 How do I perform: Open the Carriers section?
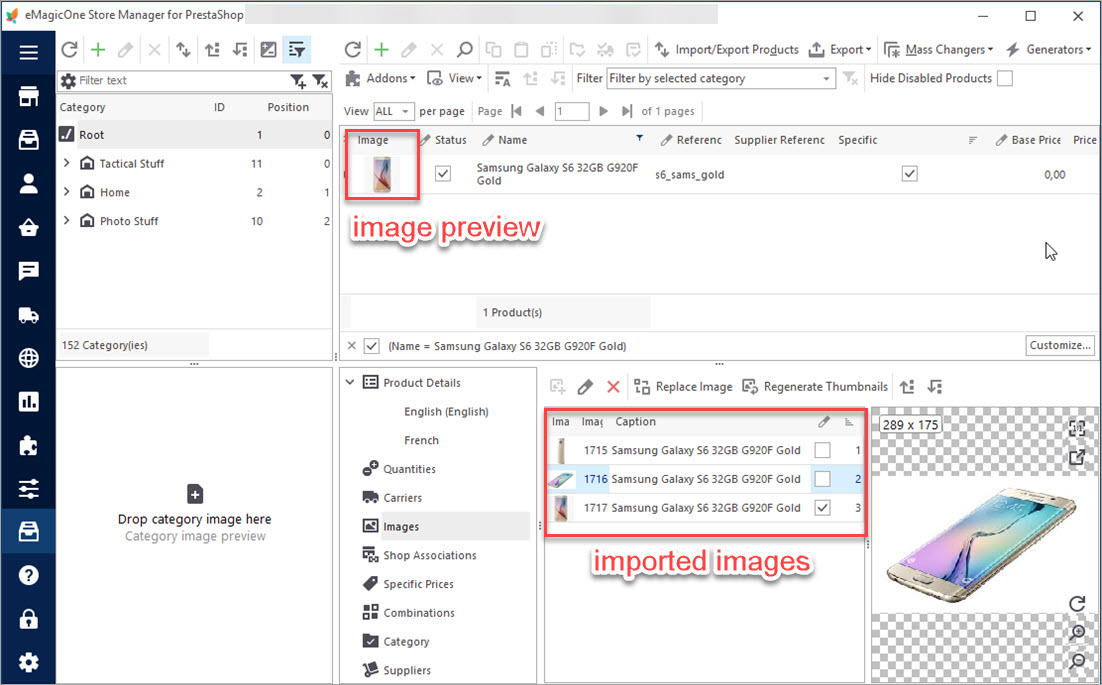pyautogui.click(x=392, y=497)
